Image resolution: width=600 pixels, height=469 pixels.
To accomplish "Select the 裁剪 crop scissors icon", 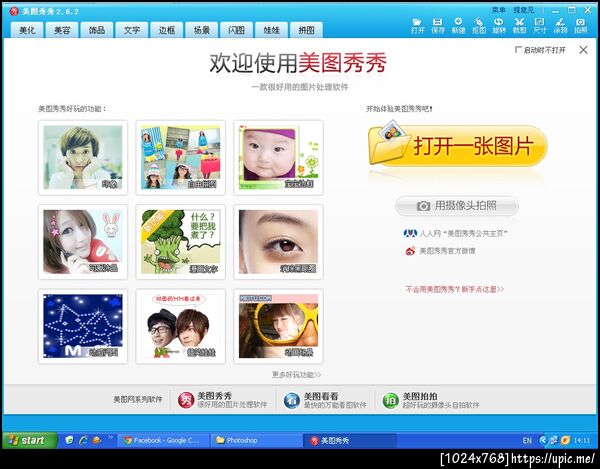I will click(519, 26).
